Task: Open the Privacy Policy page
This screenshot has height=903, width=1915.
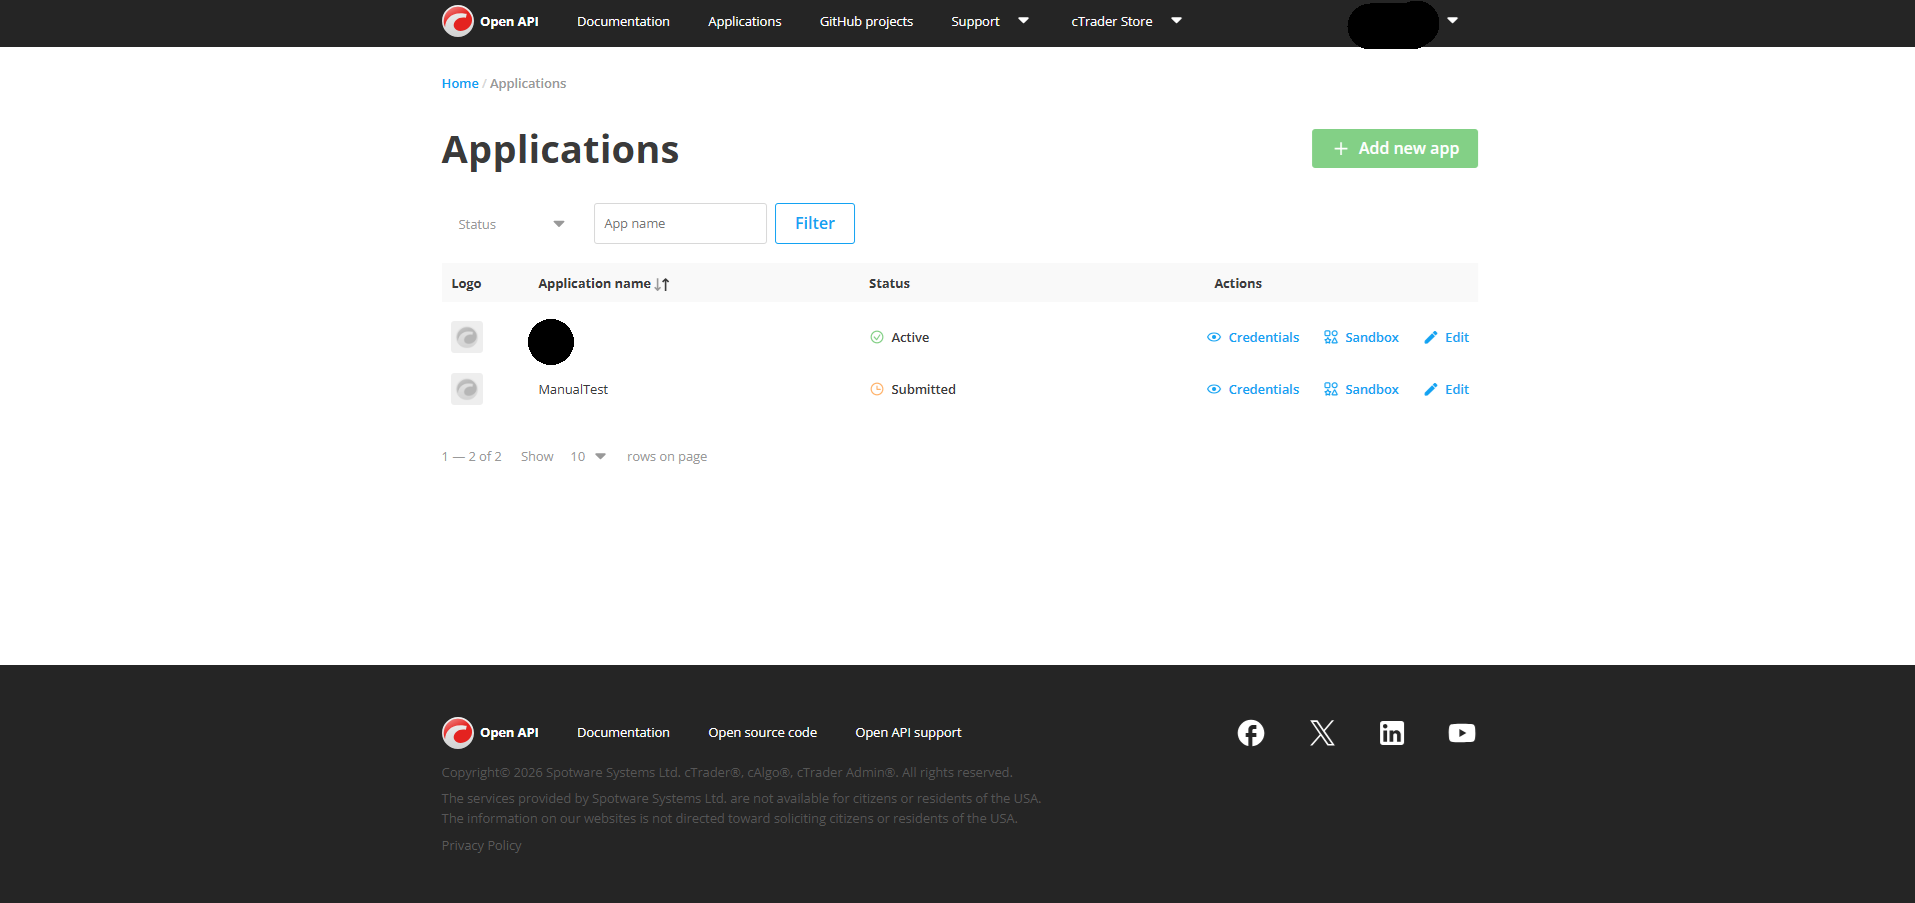Action: click(481, 845)
